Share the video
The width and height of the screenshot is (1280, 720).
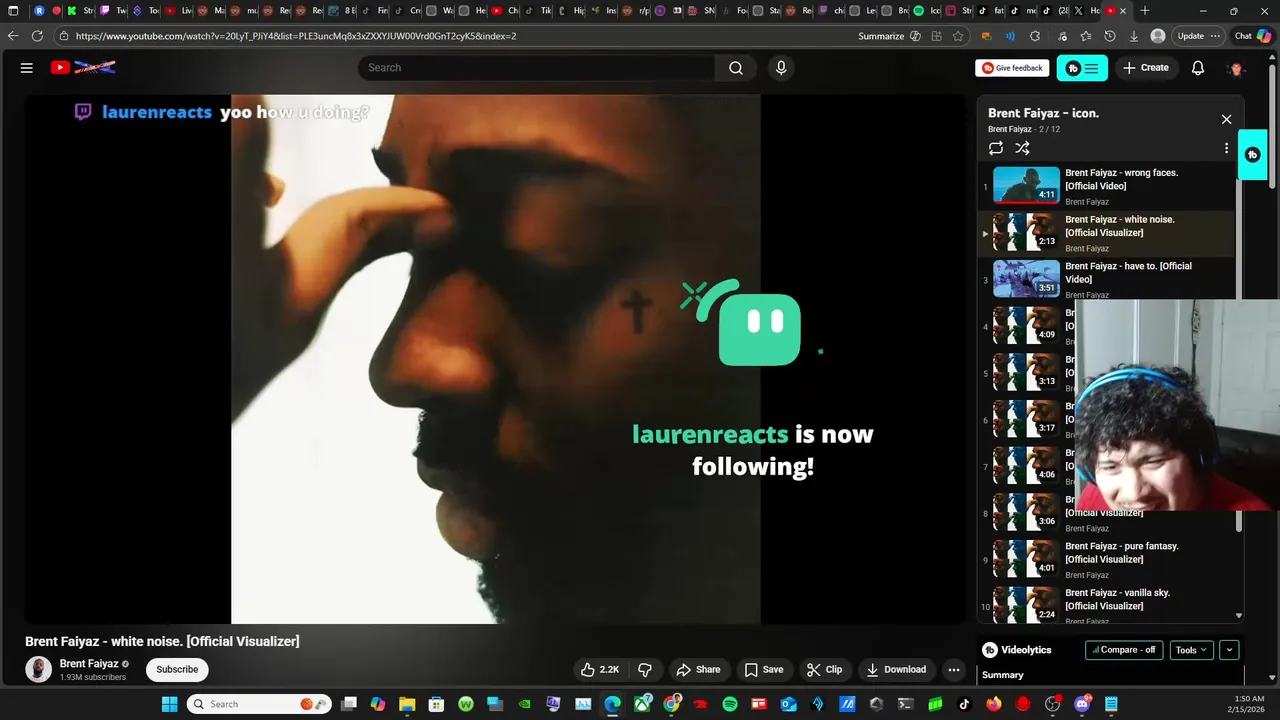click(x=698, y=670)
